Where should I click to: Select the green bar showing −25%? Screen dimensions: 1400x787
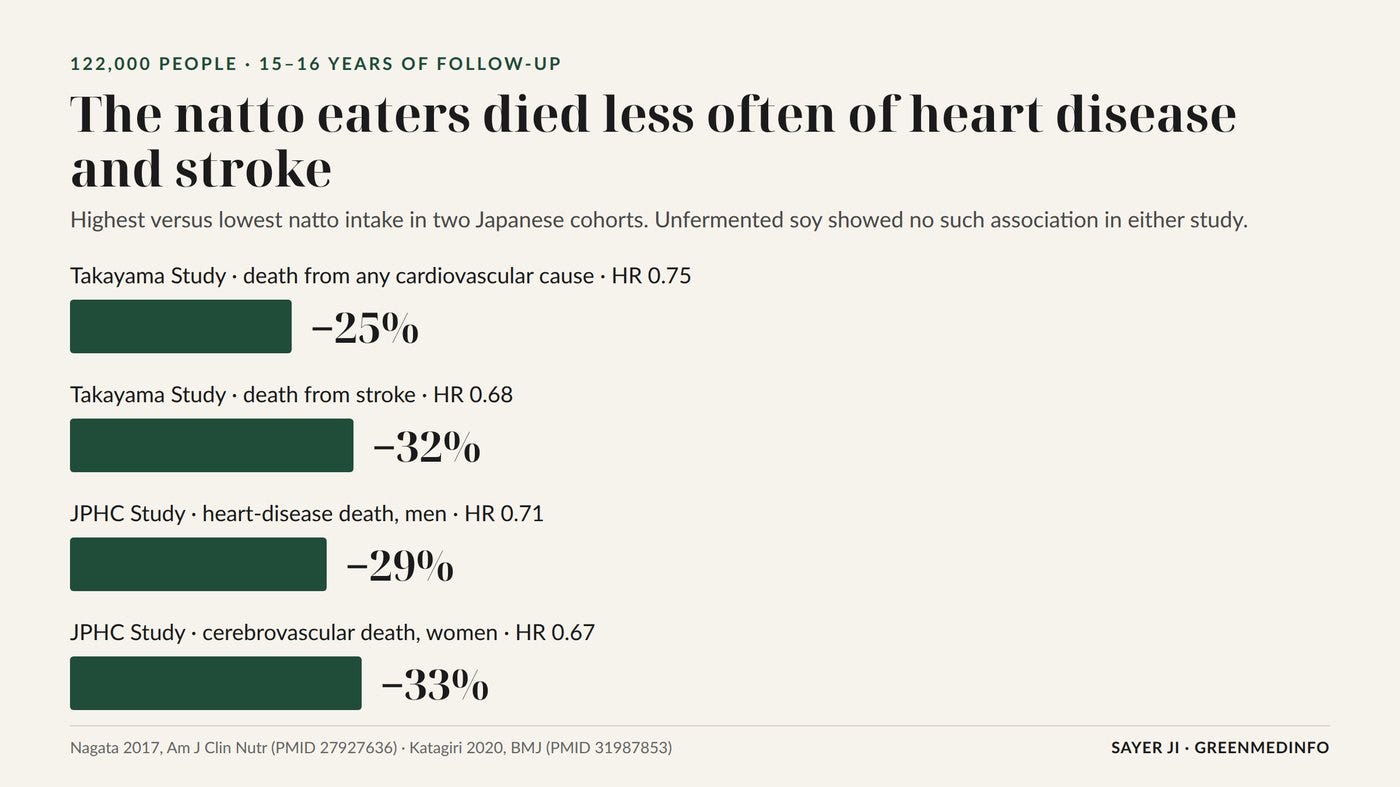click(181, 326)
